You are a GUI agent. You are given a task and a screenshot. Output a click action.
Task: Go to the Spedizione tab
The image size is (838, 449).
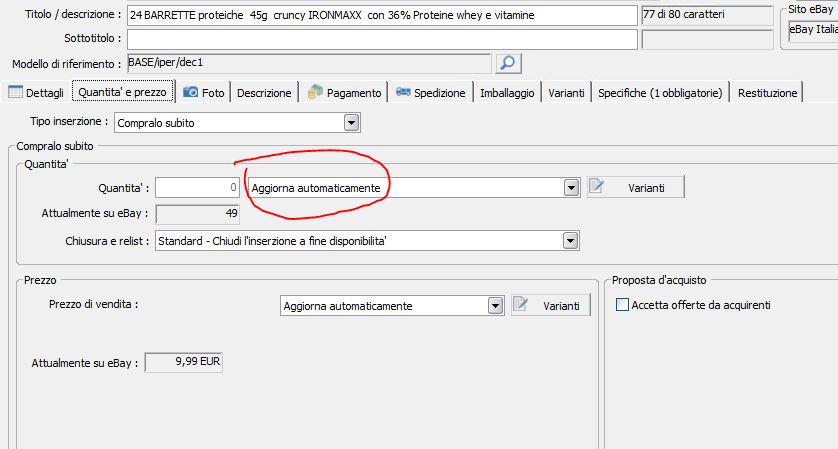tap(431, 92)
